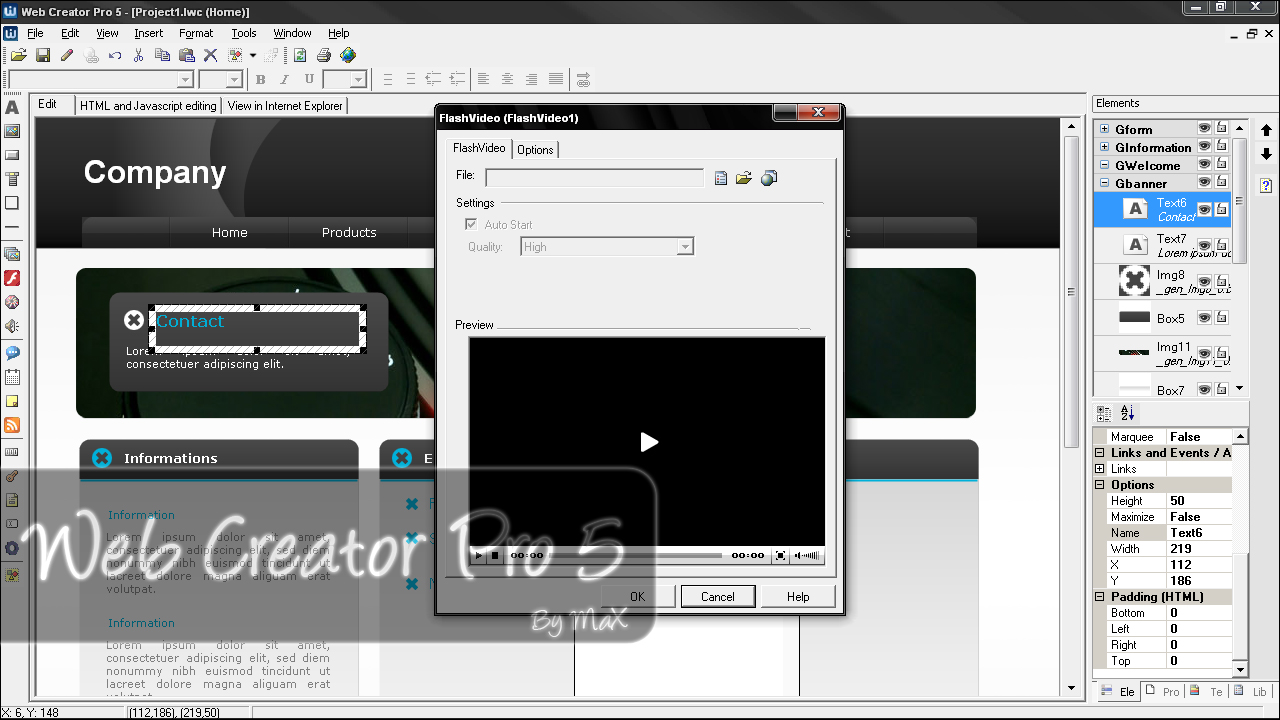
Task: Click the Delete X icon in the toolbar
Action: (x=211, y=55)
